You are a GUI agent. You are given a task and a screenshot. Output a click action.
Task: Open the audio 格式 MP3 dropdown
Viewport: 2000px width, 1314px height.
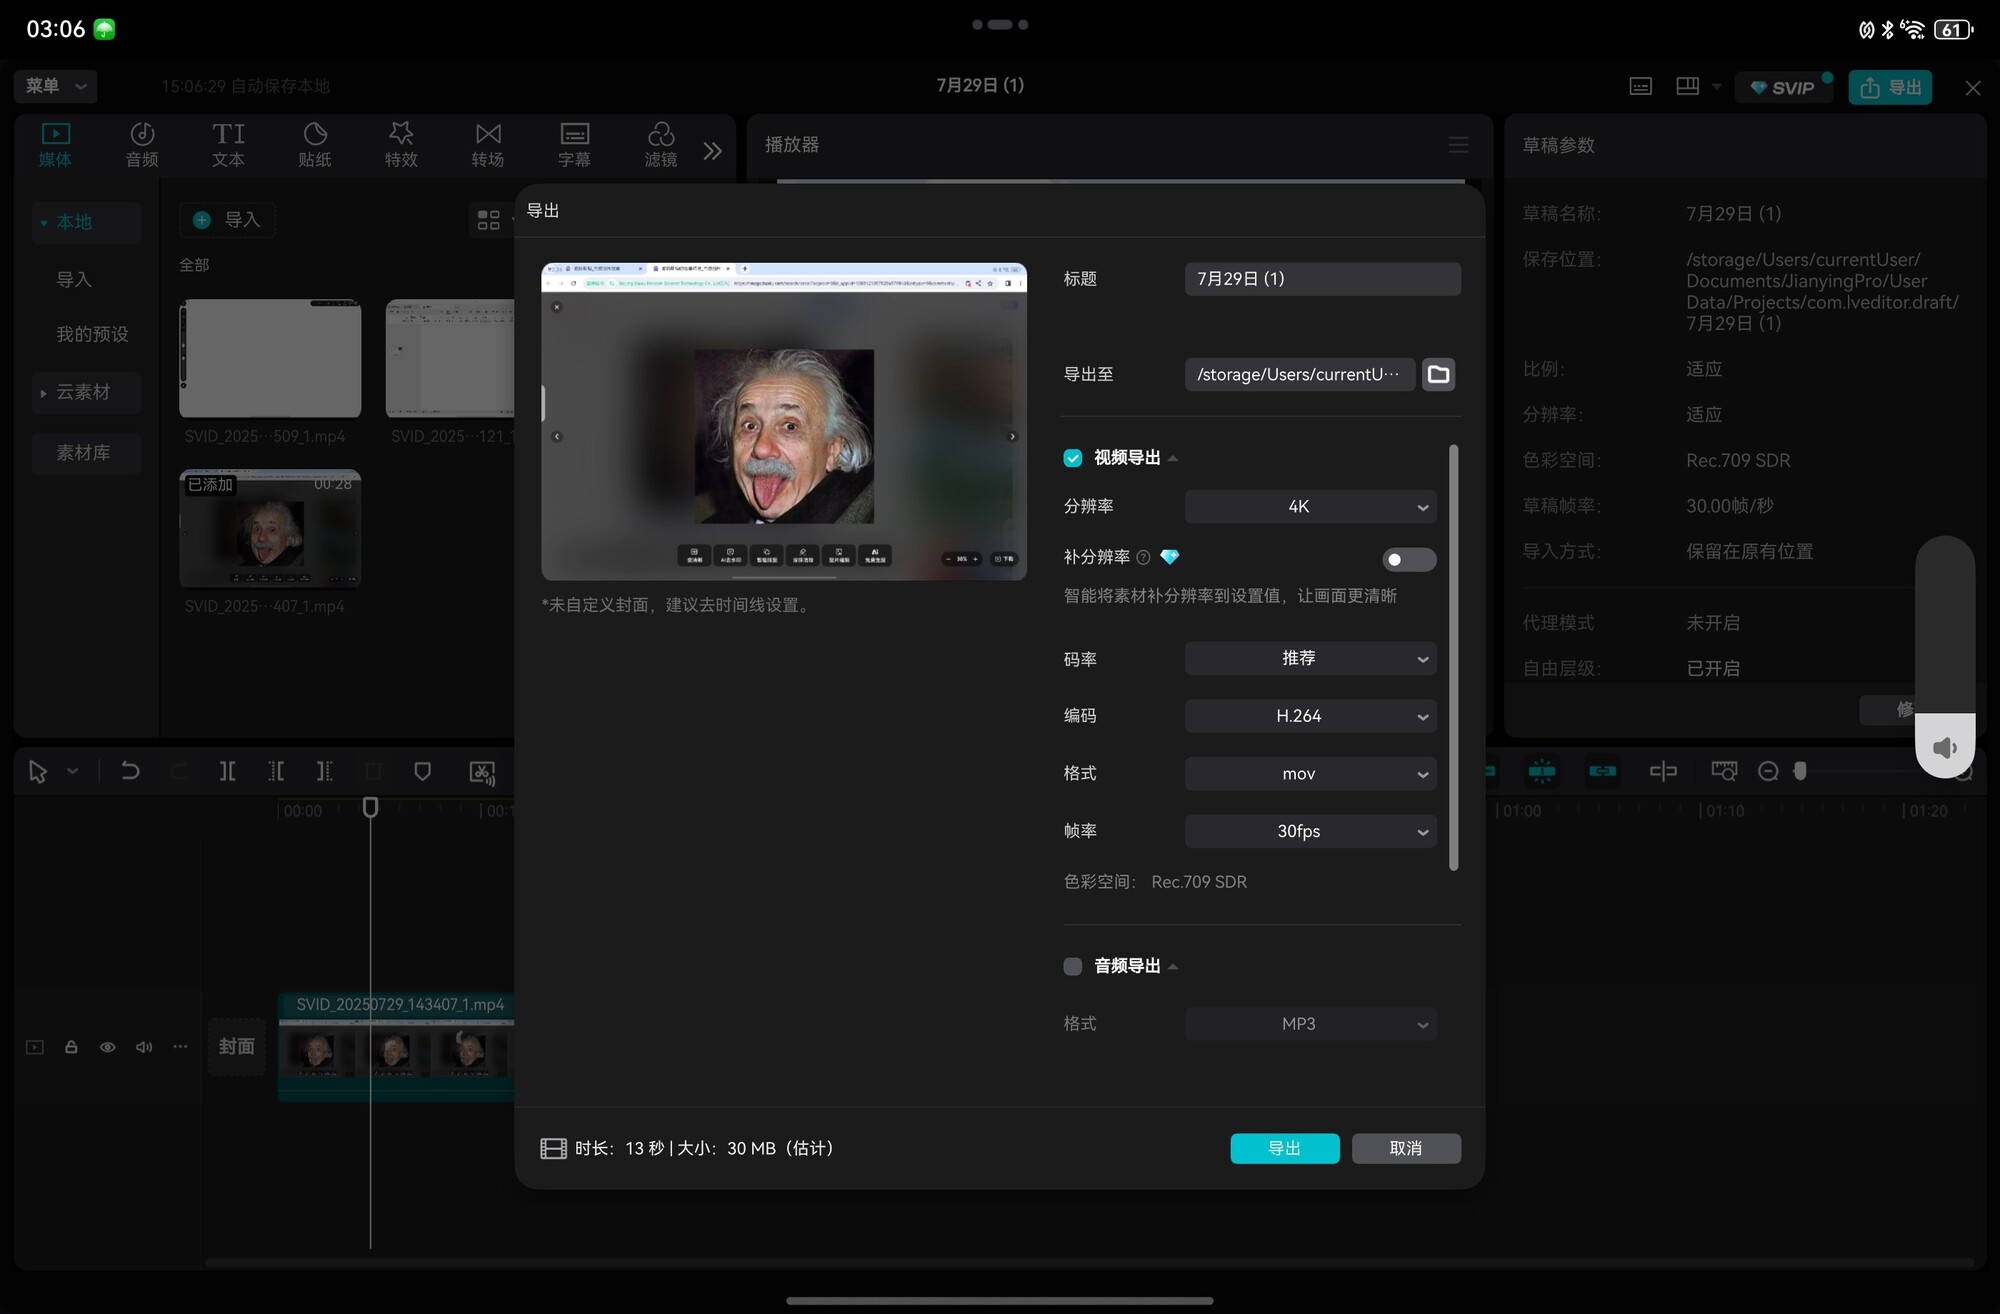[1311, 1024]
